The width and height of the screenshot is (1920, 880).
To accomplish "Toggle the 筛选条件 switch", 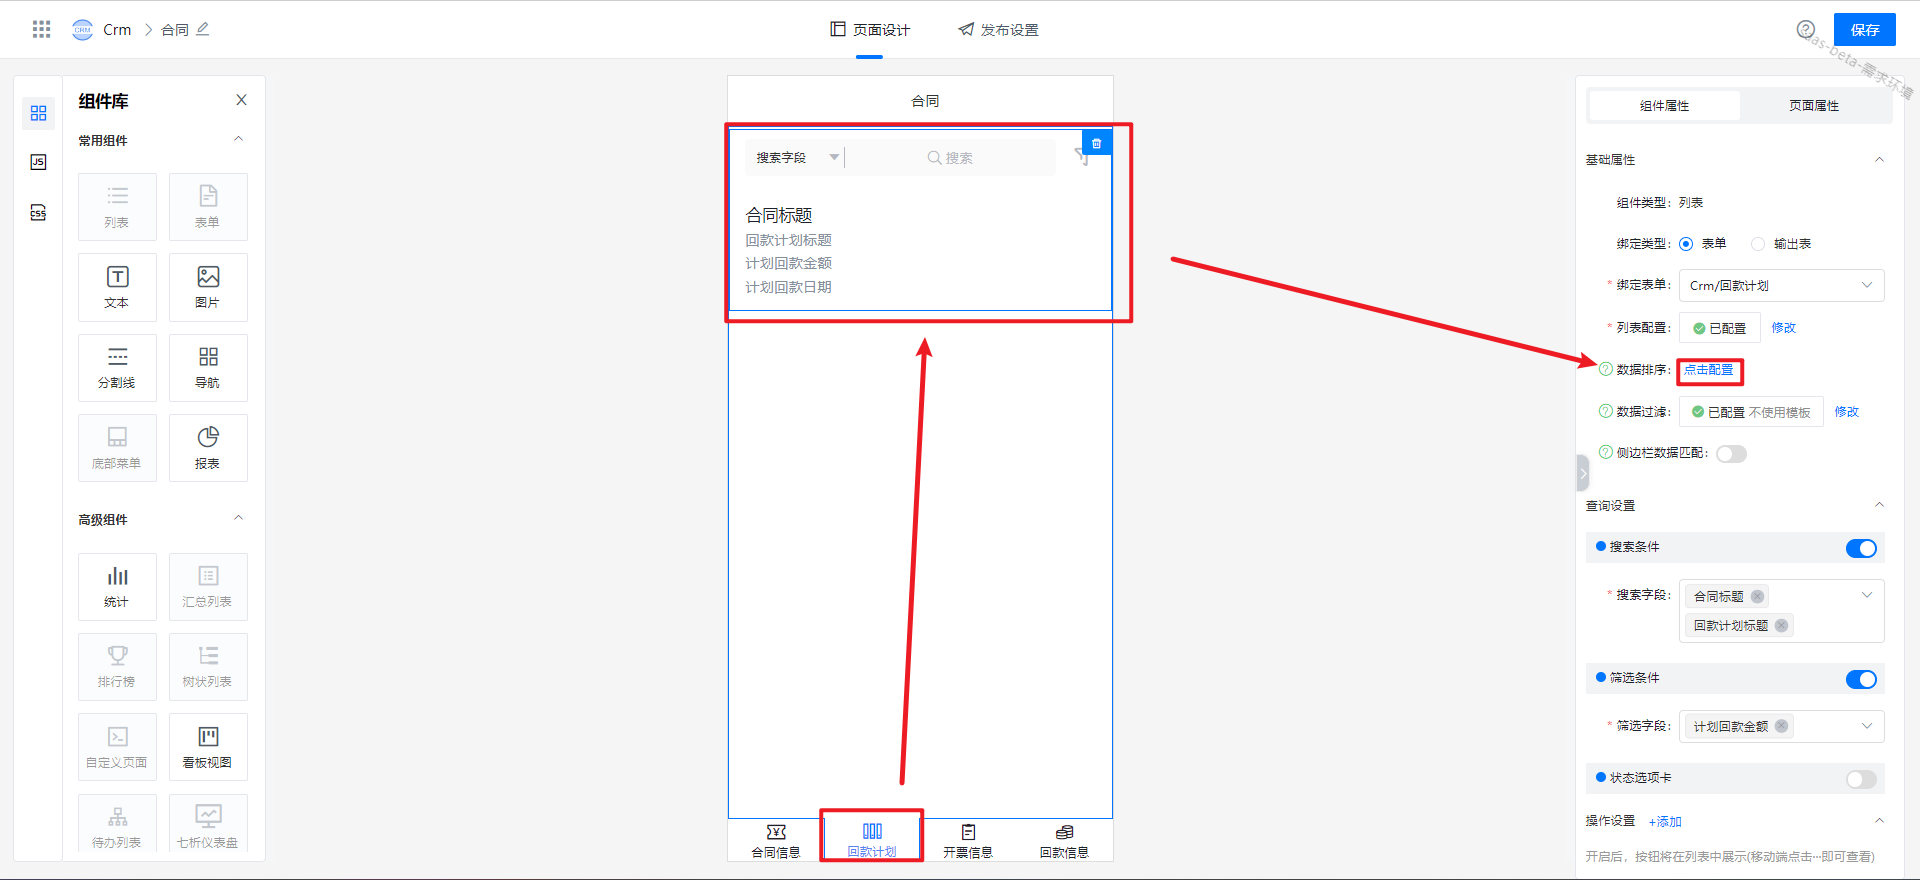I will (1861, 680).
